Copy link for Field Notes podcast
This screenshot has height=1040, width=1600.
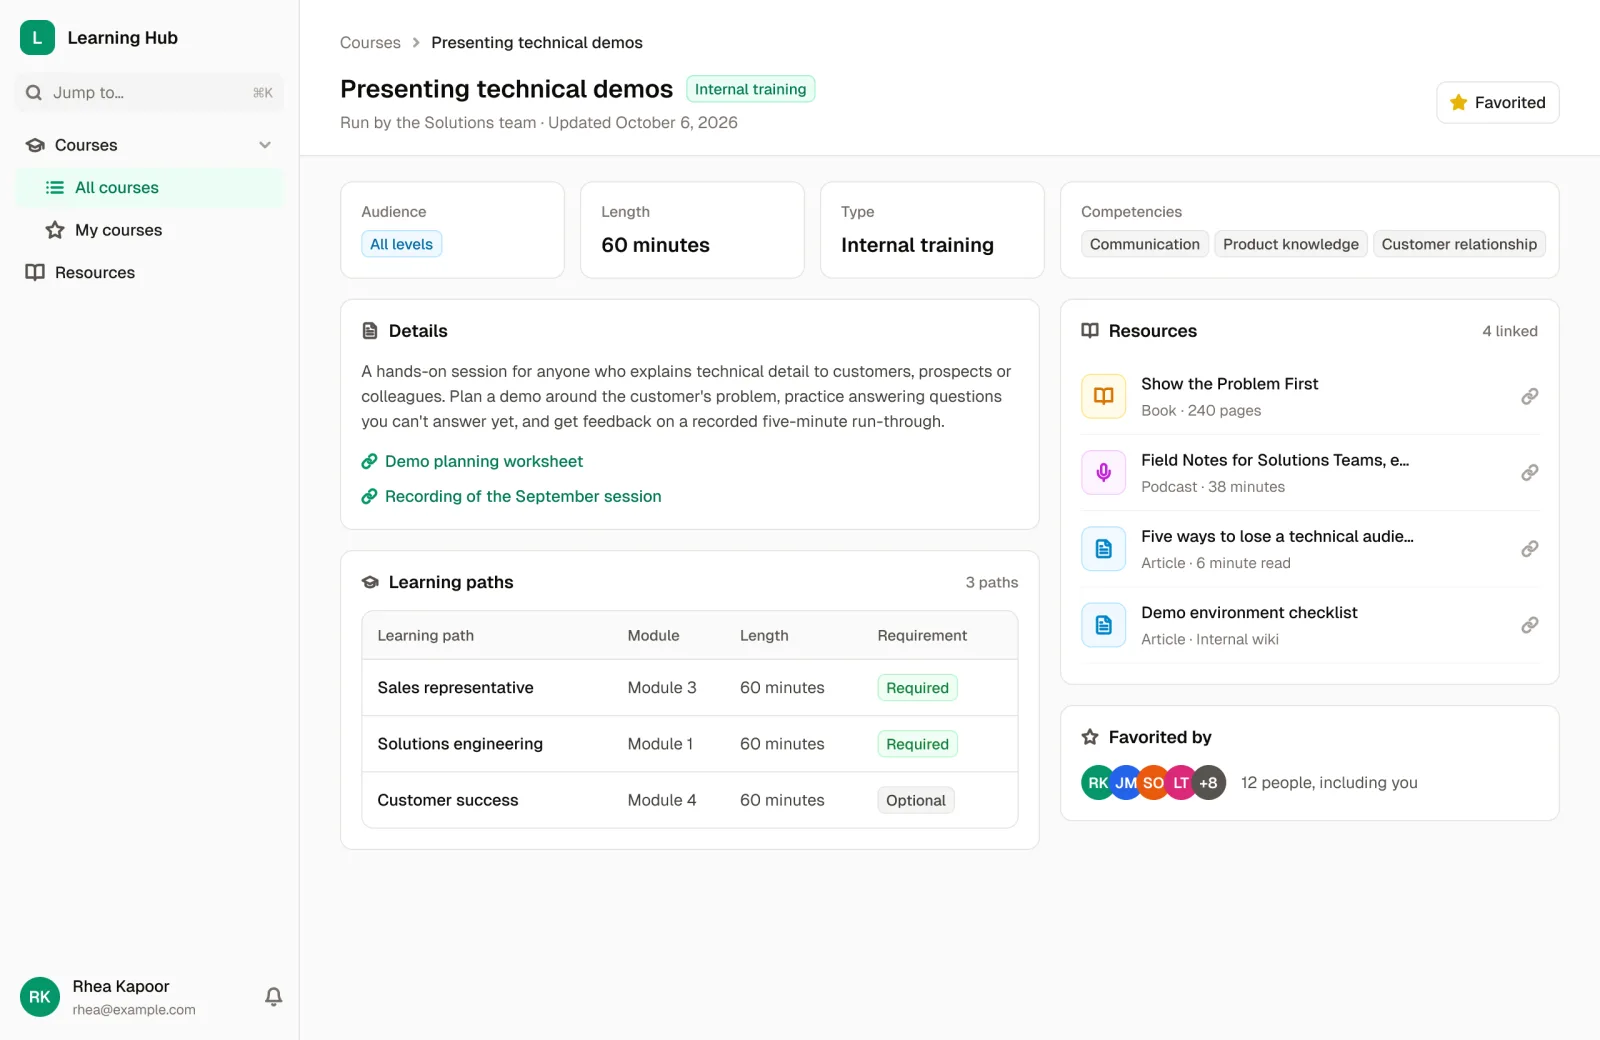1529,472
